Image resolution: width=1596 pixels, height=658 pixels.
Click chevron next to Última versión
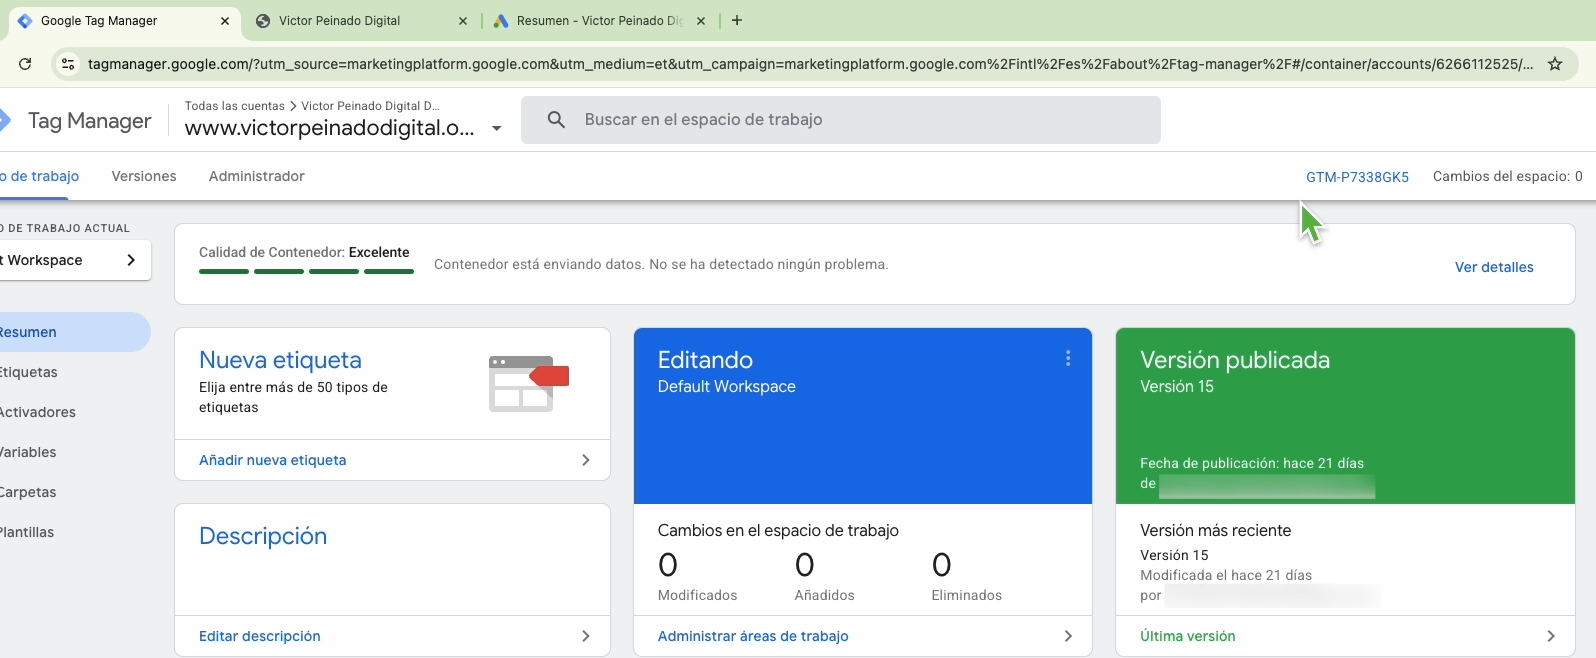tap(1551, 636)
